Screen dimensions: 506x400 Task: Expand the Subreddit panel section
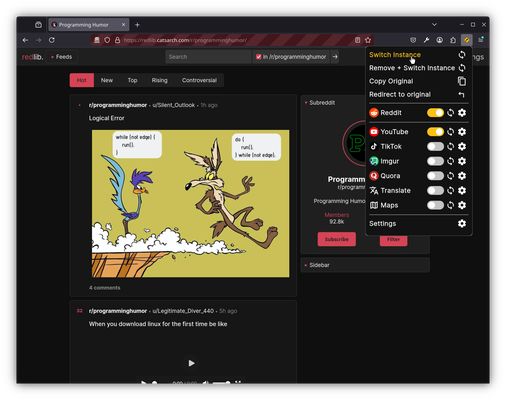[320, 103]
